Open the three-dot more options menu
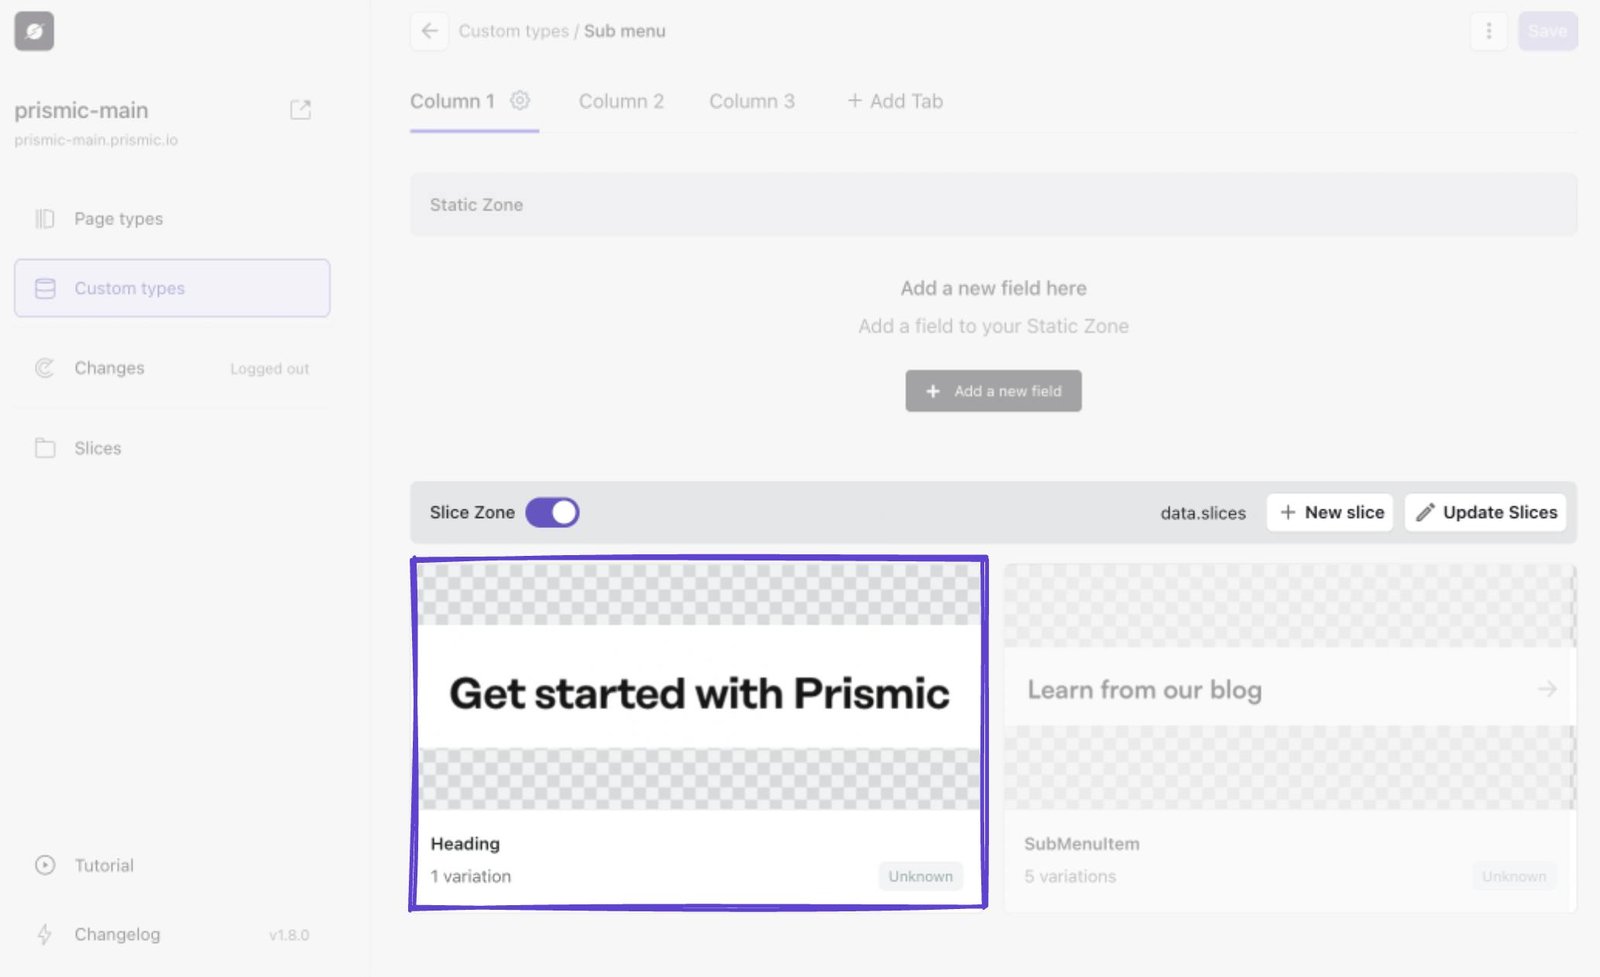The width and height of the screenshot is (1600, 977). coord(1488,31)
